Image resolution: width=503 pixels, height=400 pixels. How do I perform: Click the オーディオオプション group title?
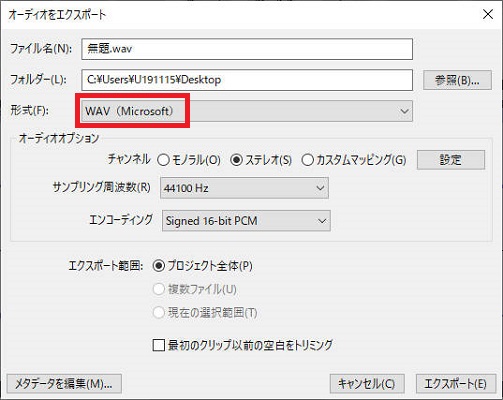click(59, 138)
